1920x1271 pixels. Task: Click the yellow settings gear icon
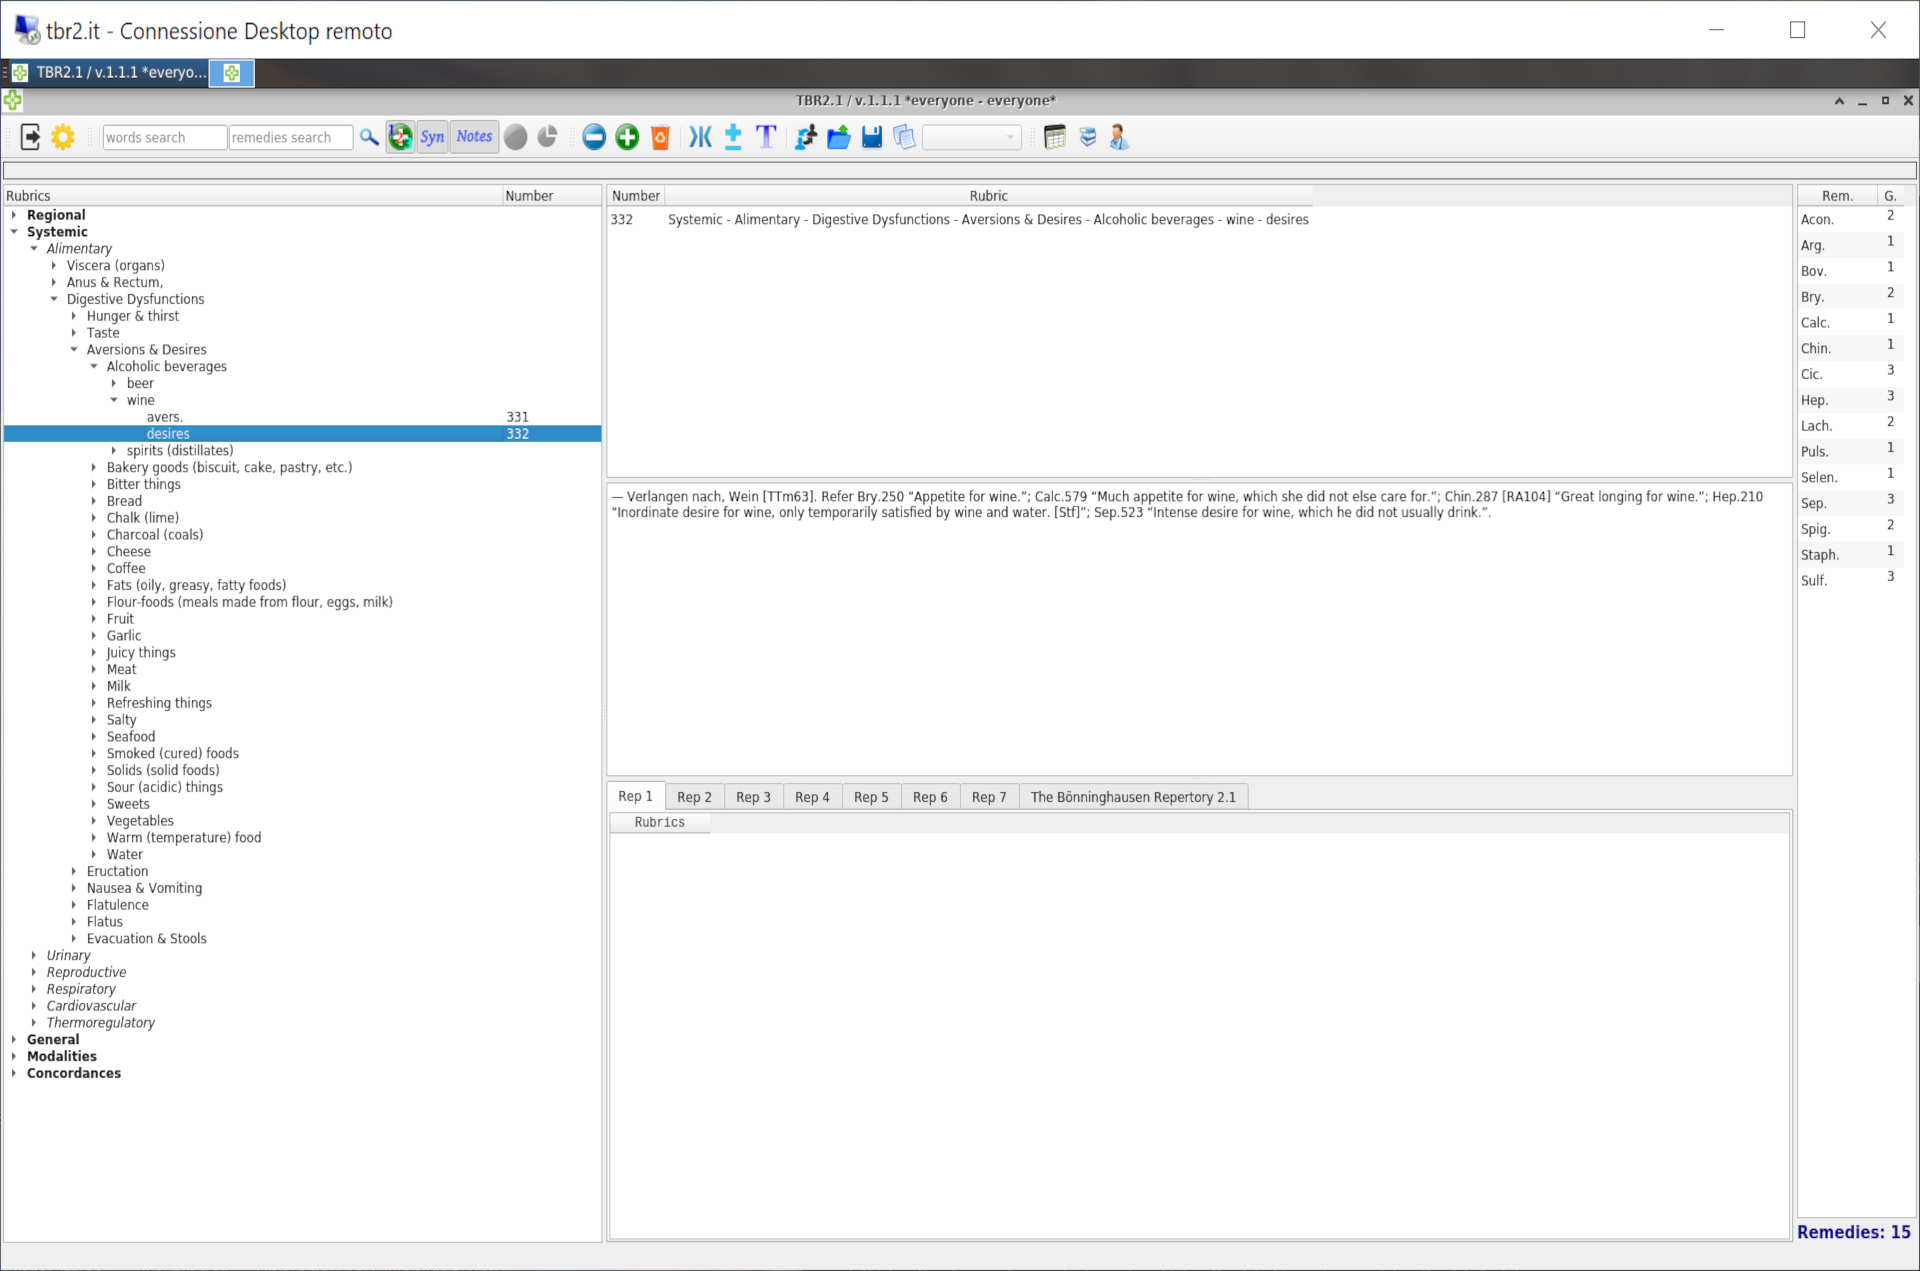(x=63, y=137)
